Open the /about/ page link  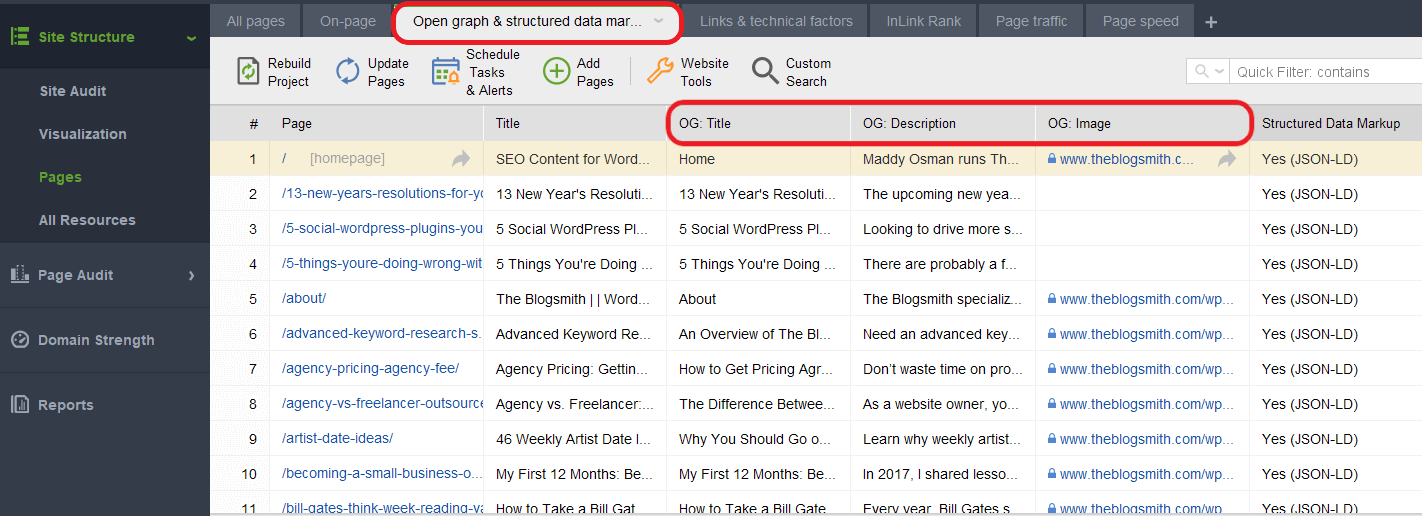304,299
